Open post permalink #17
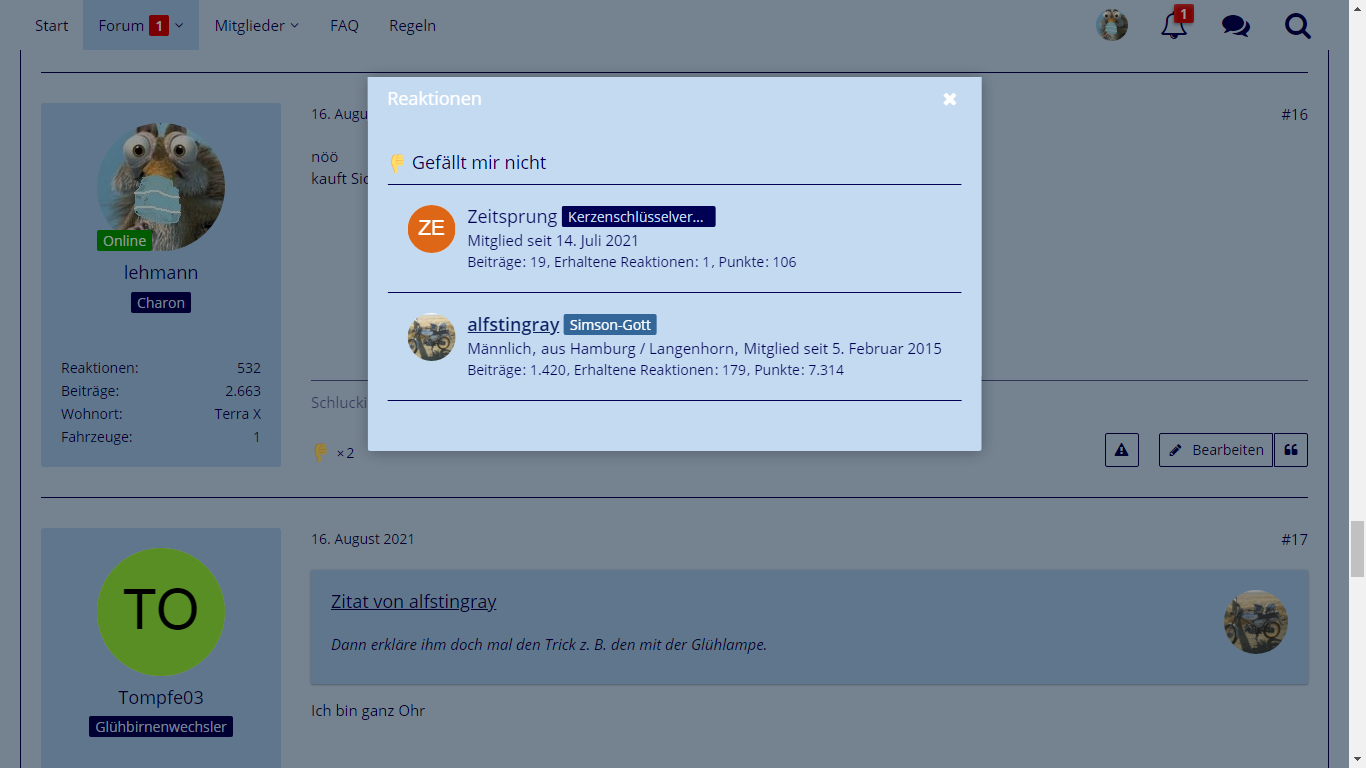Image resolution: width=1366 pixels, height=768 pixels. 1294,539
